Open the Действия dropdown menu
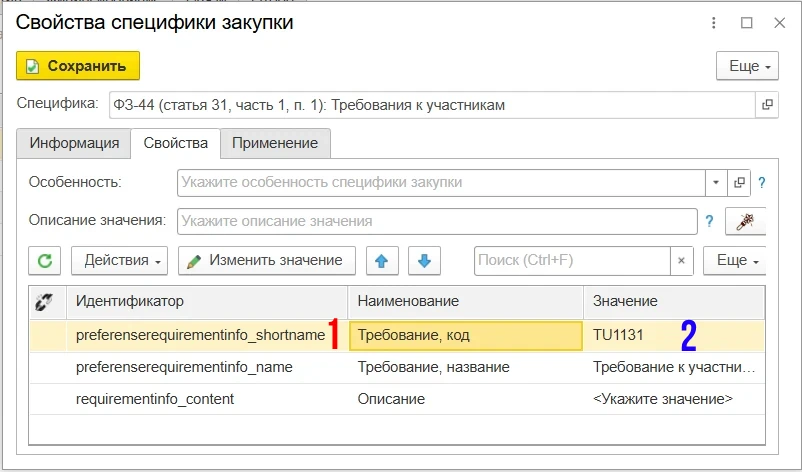Screen dimensions: 802x472 pos(120,261)
